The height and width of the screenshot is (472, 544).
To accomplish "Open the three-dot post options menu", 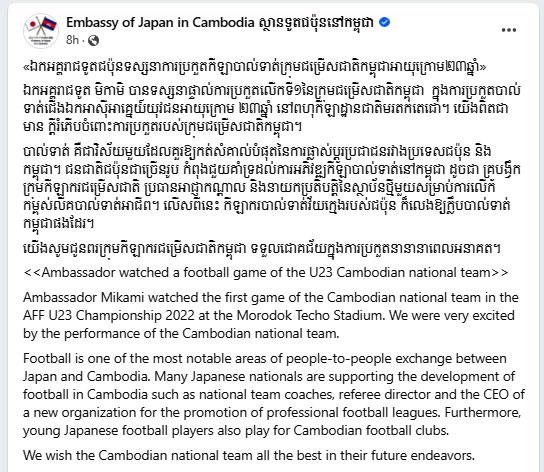I will point(509,30).
